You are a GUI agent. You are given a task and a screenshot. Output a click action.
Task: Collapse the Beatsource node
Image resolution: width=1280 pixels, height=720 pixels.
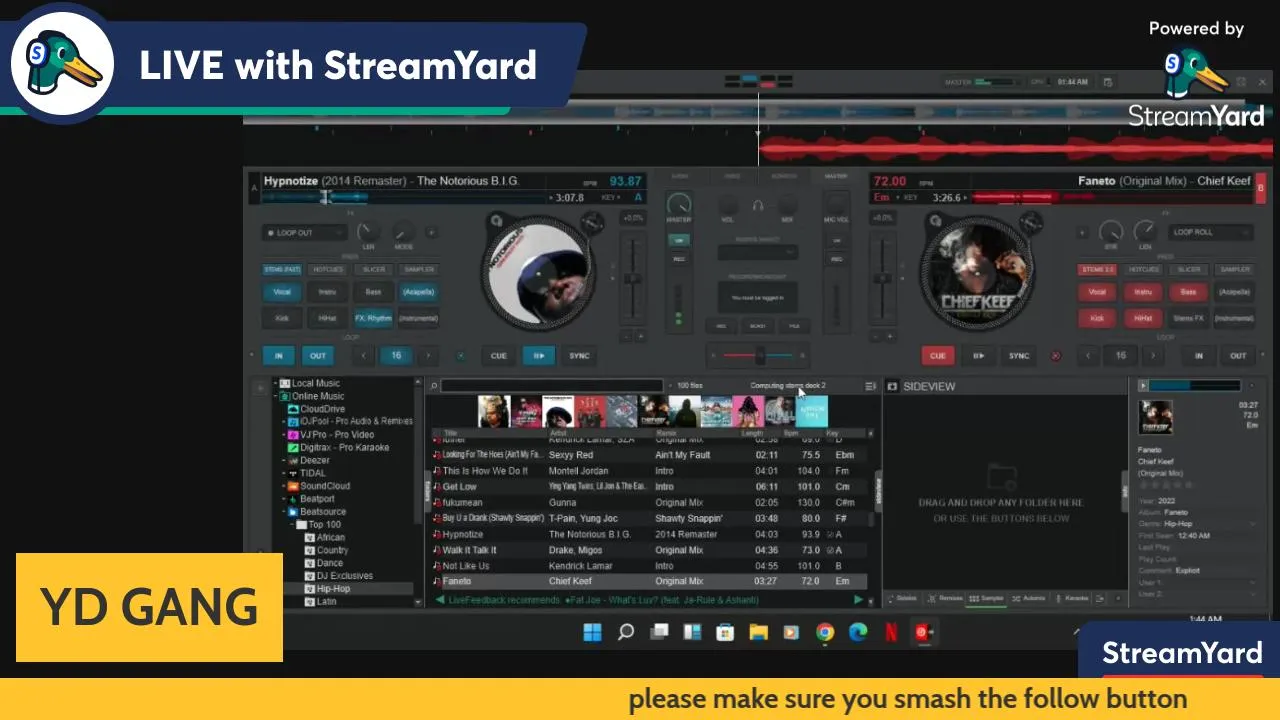(x=283, y=511)
